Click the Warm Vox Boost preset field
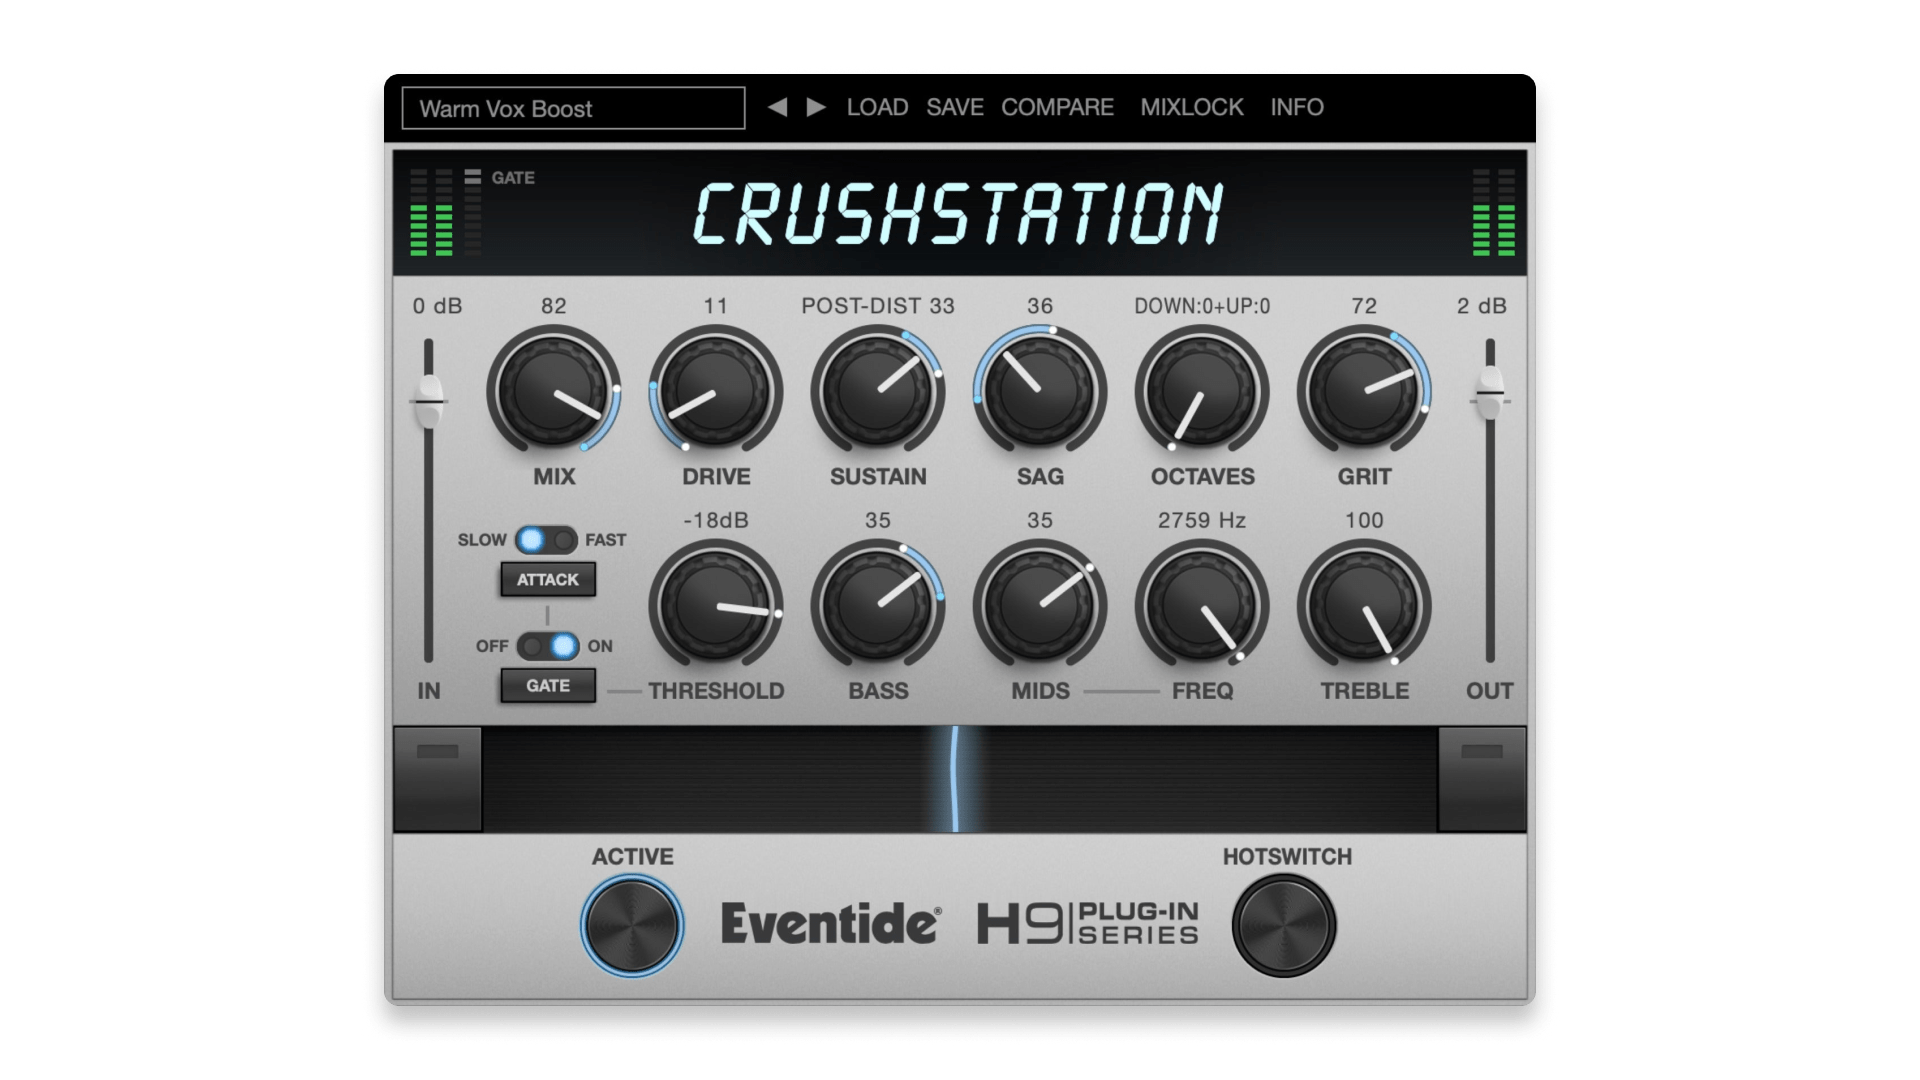 573,108
